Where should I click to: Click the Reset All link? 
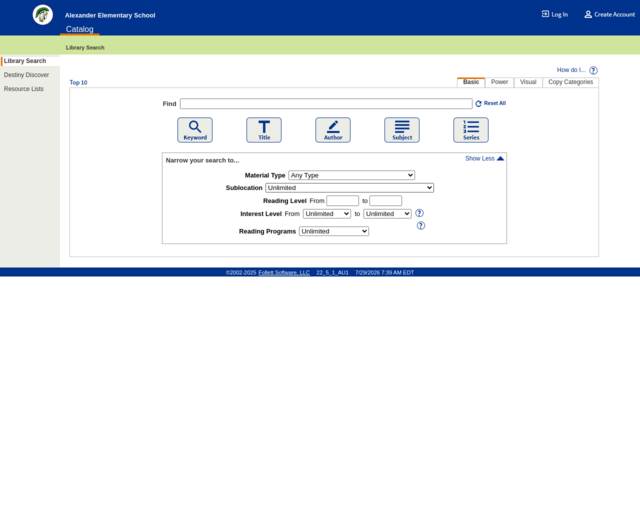(491, 103)
